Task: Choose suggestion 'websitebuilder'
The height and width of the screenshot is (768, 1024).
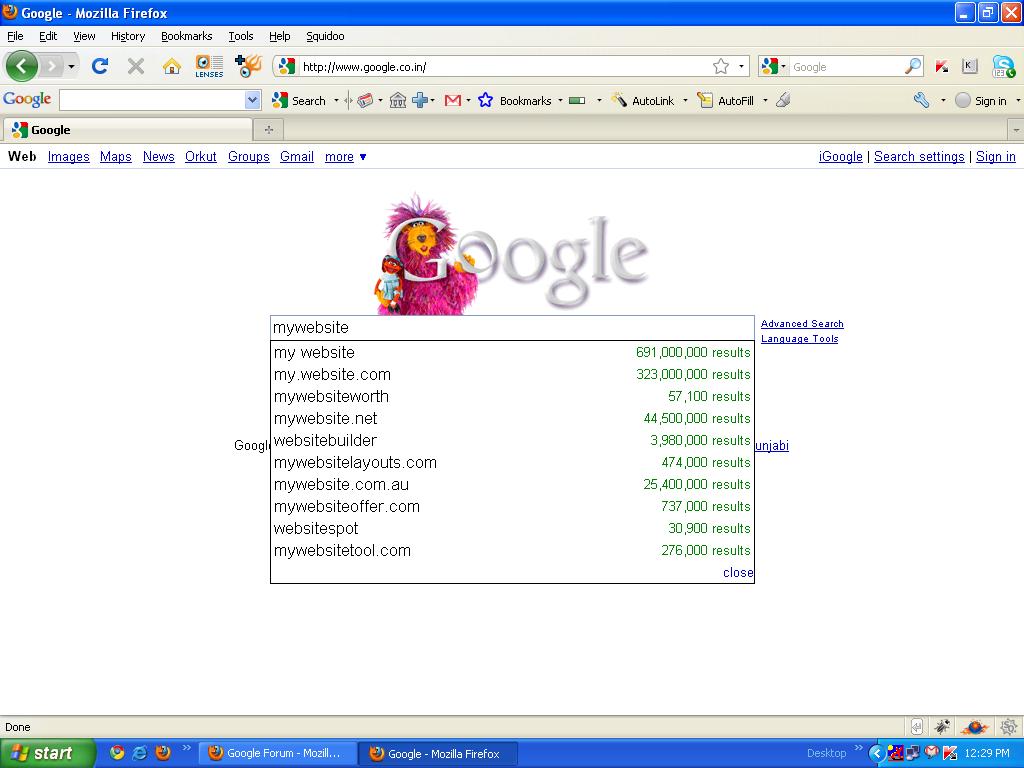Action: [x=513, y=440]
